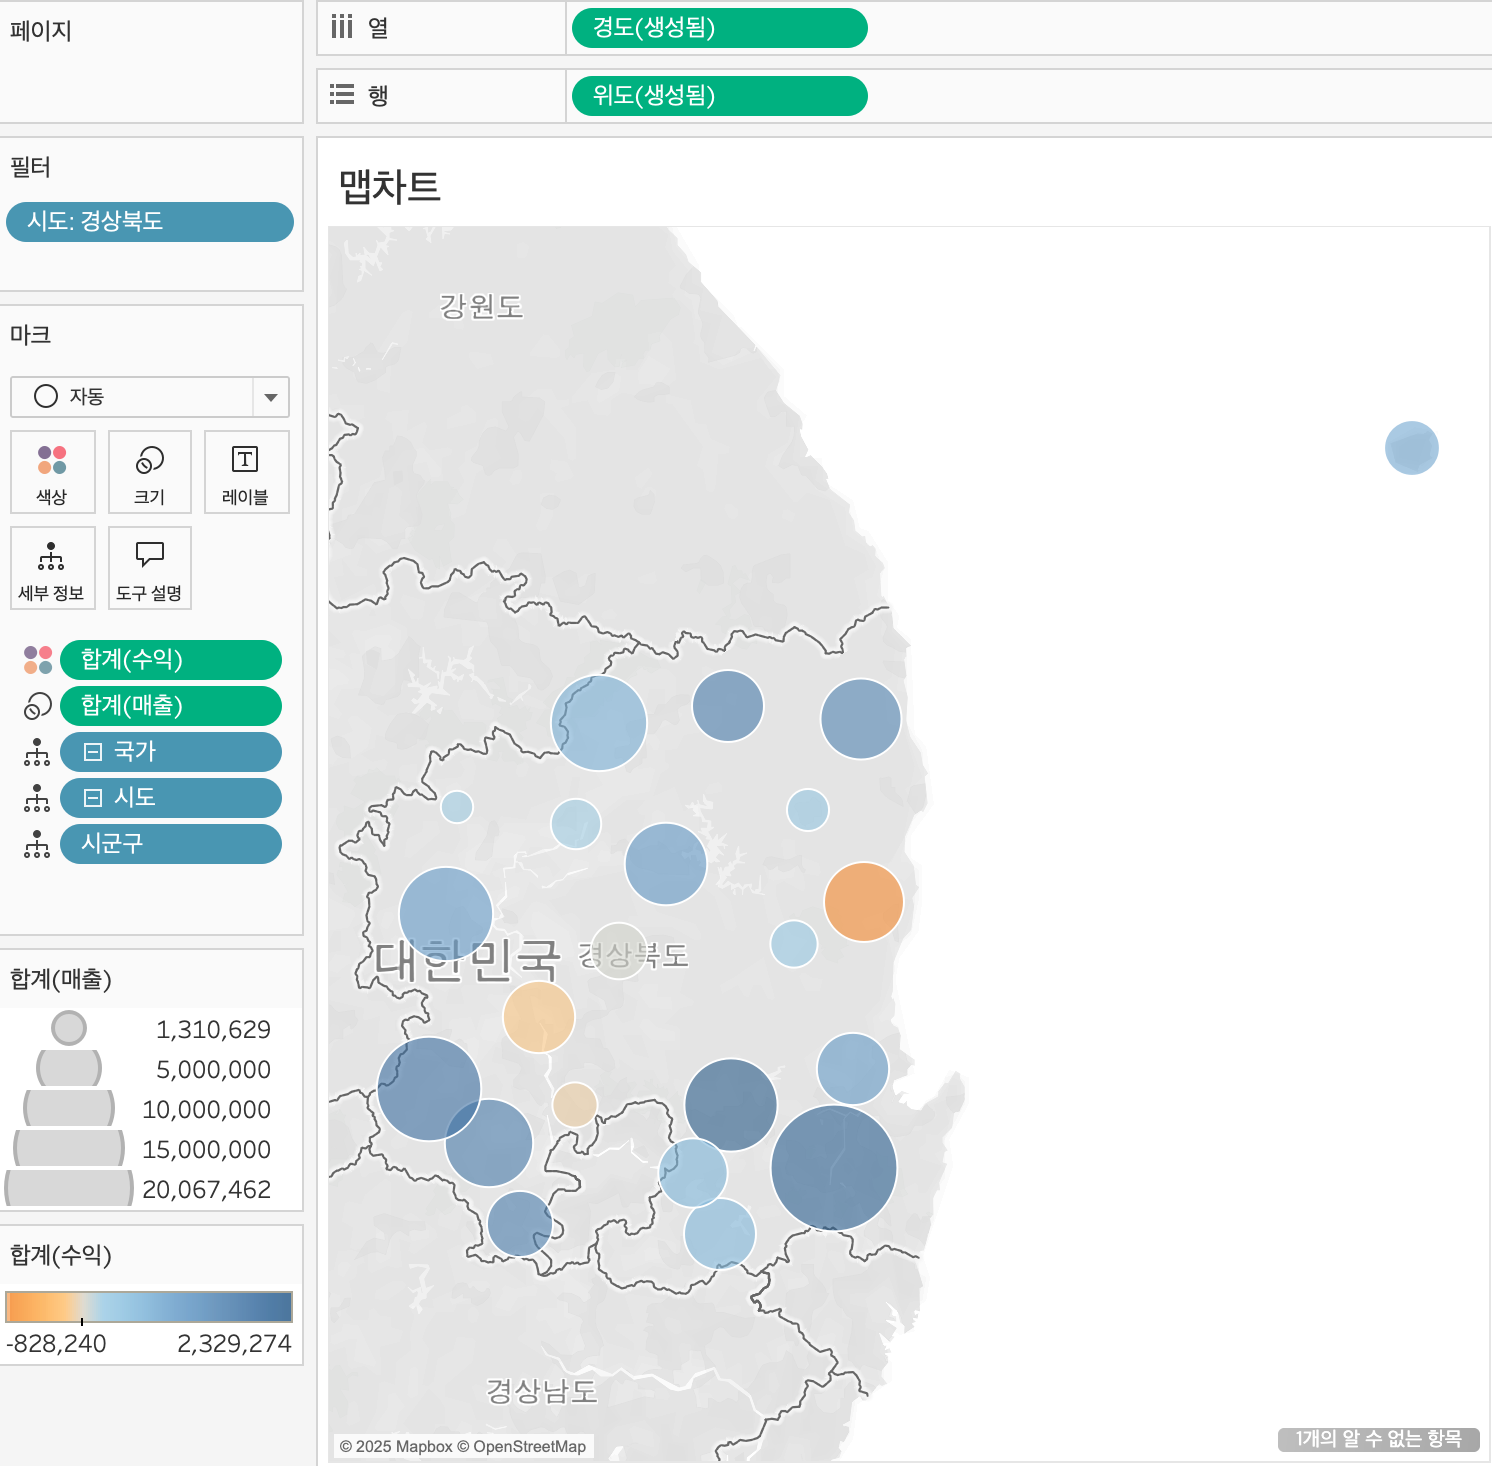Click the 10,000,000 size legend value
Screen dimensions: 1492x1466
207,1110
